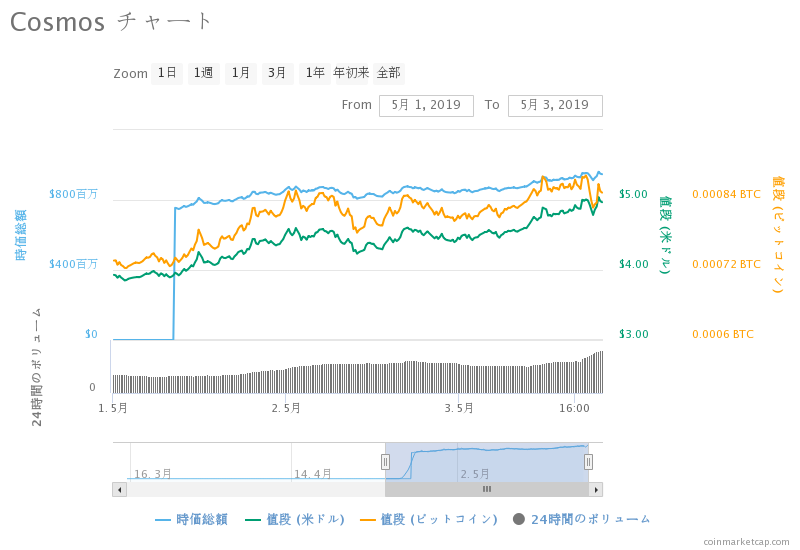This screenshot has height=550, width=800.
Task: Click the 3. 5月 x-axis date label
Action: tap(459, 409)
